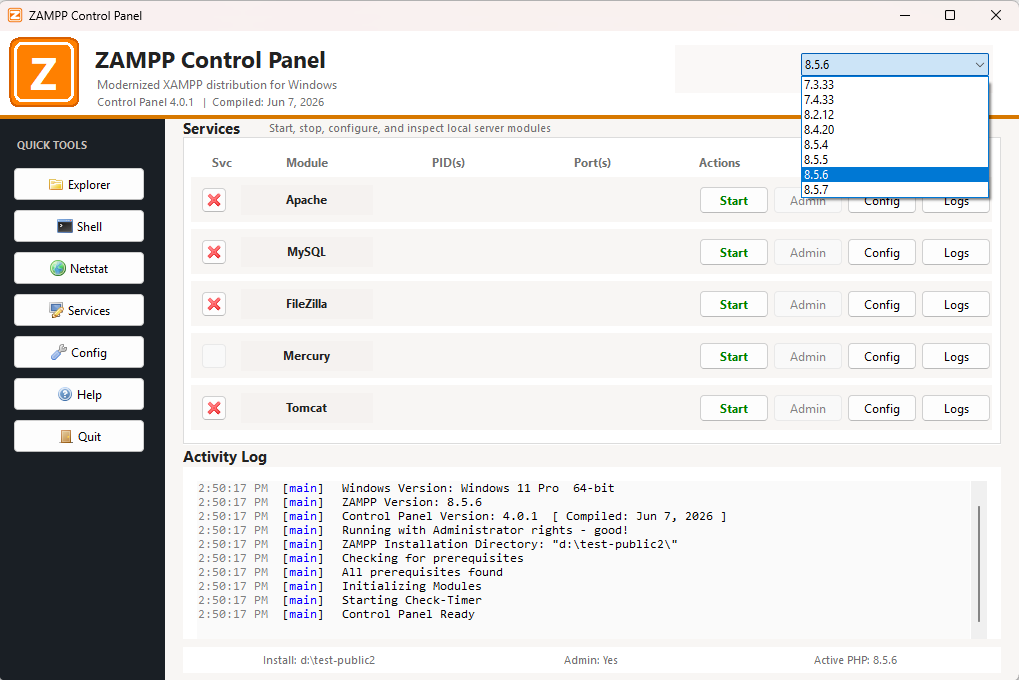Click the FileZilla Admin button
The width and height of the screenshot is (1019, 680).
[808, 304]
